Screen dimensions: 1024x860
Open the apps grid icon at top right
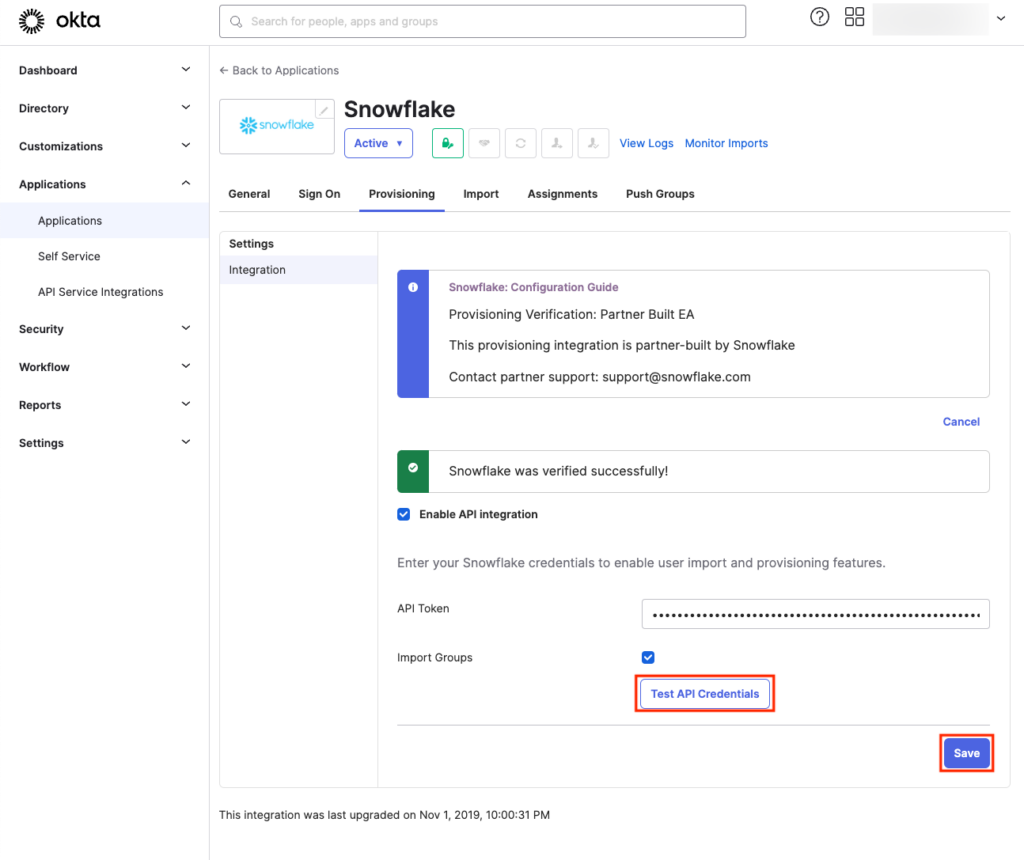pyautogui.click(x=854, y=17)
